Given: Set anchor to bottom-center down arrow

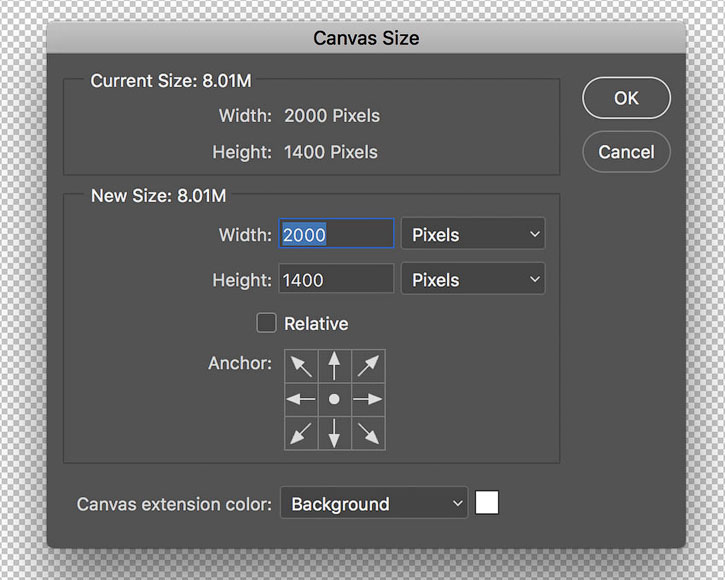Looking at the screenshot, I should coord(334,433).
